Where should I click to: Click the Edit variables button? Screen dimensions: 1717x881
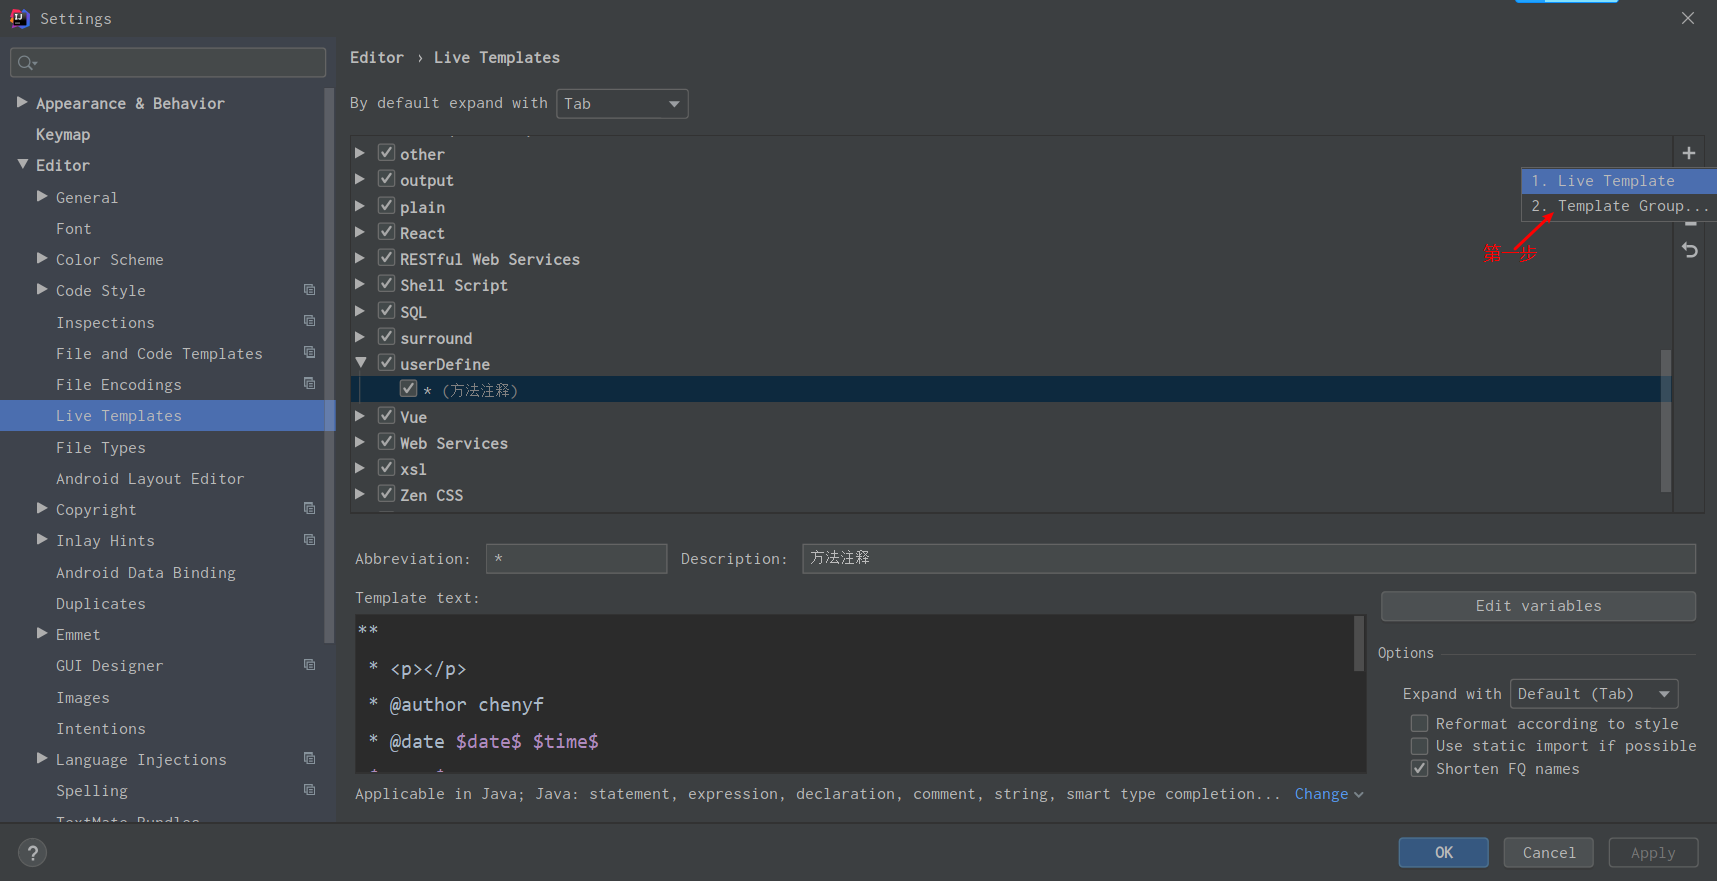1538,606
